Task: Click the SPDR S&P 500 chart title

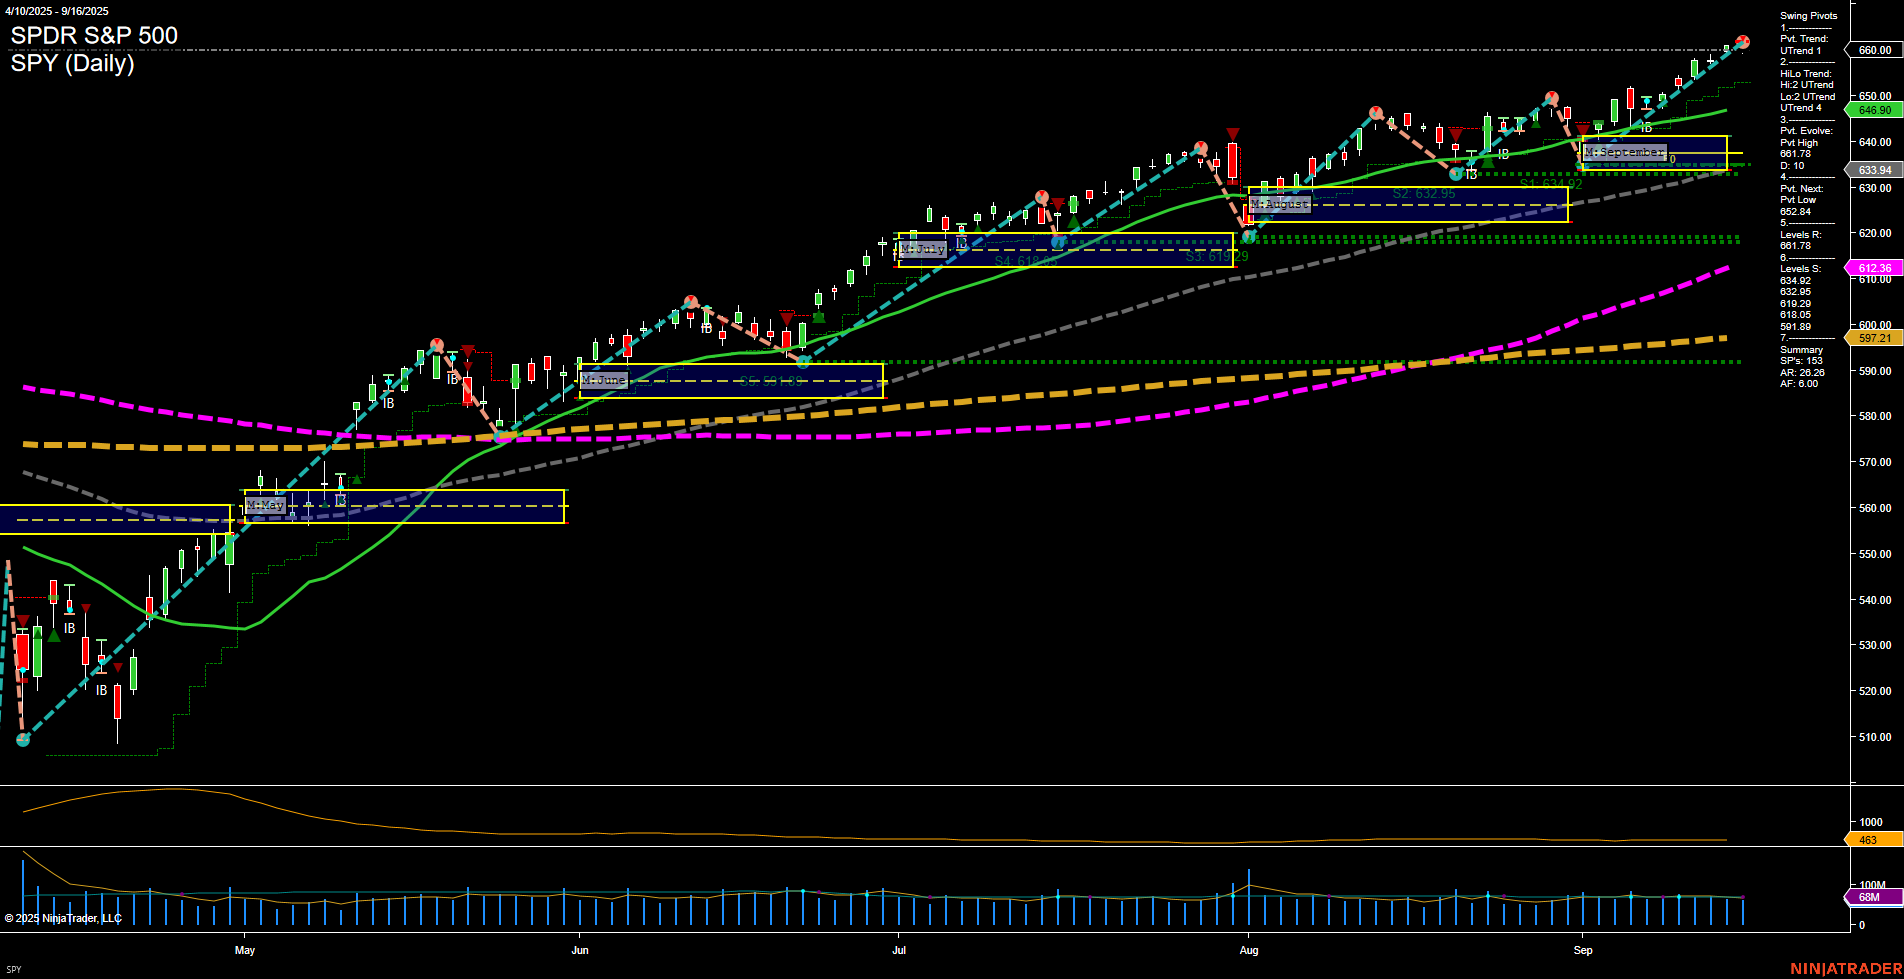Action: [94, 36]
